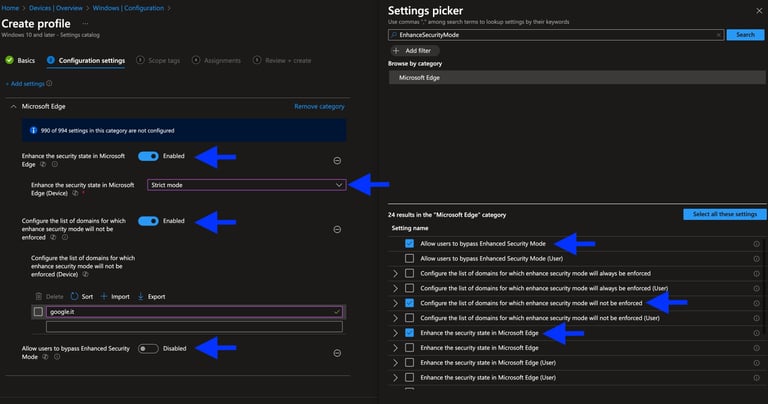Go to Home in the breadcrumb

point(10,8)
